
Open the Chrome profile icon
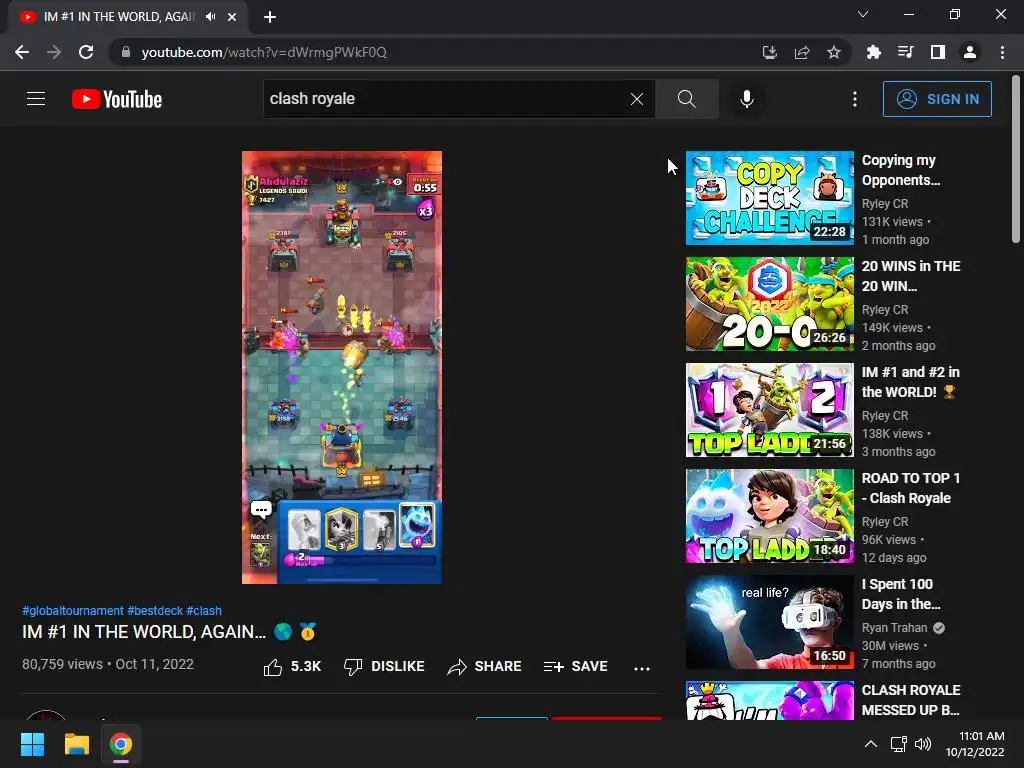970,52
